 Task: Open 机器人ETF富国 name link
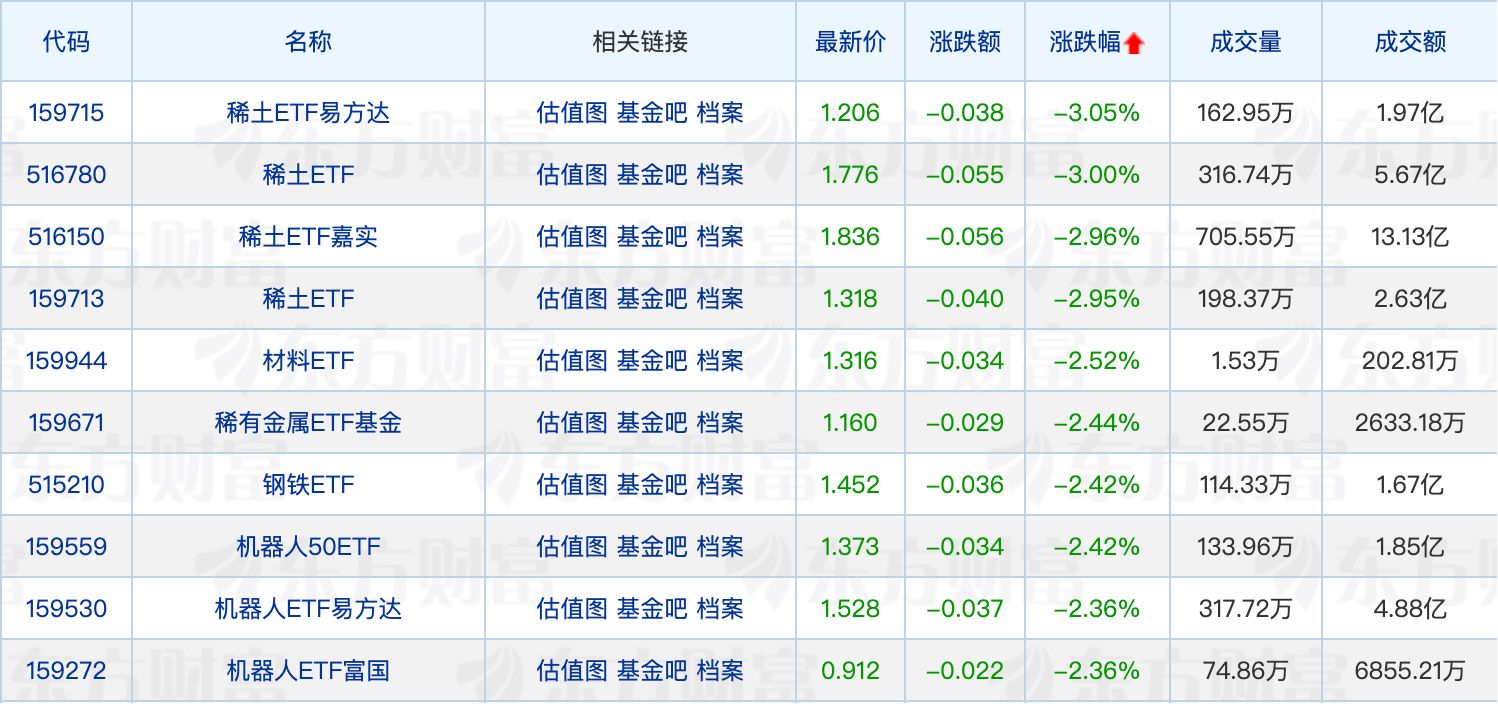(308, 671)
